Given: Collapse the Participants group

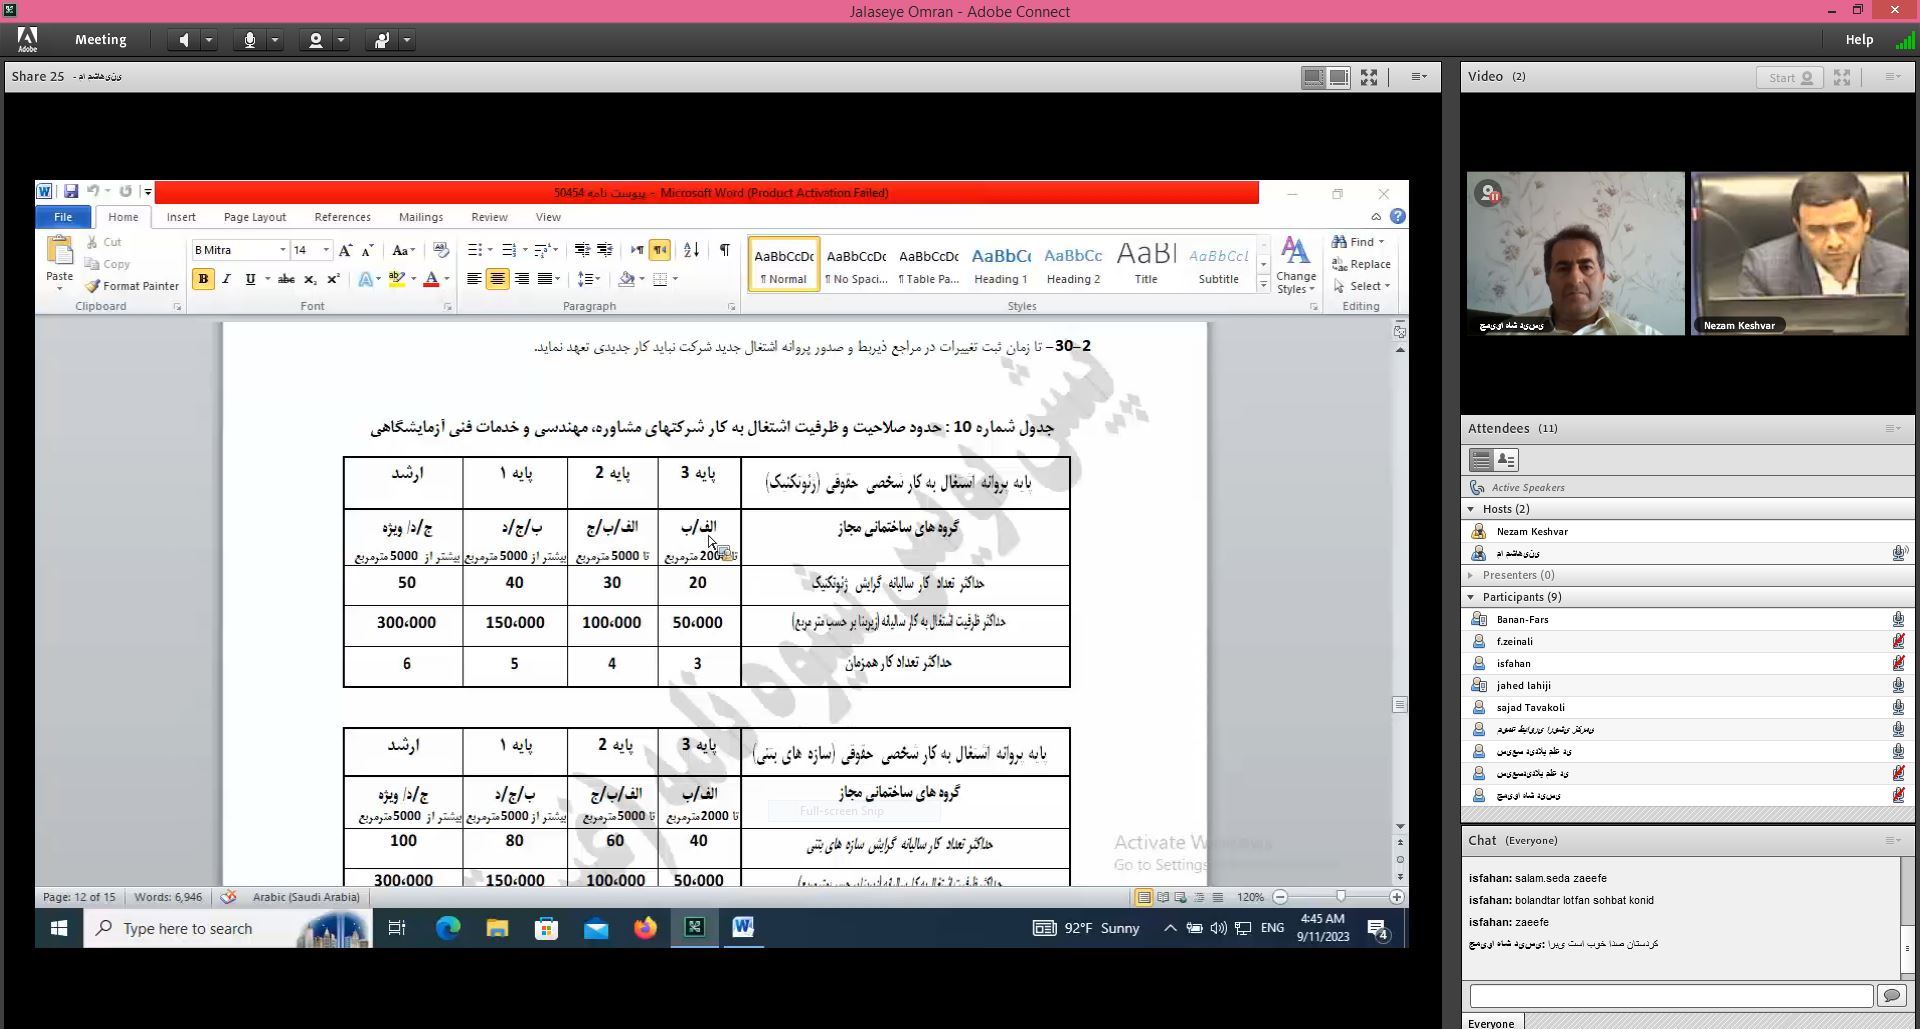Looking at the screenshot, I should [x=1471, y=597].
